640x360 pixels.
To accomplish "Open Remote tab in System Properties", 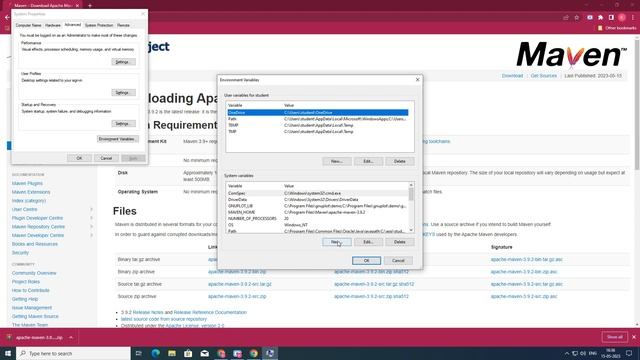I will point(123,25).
